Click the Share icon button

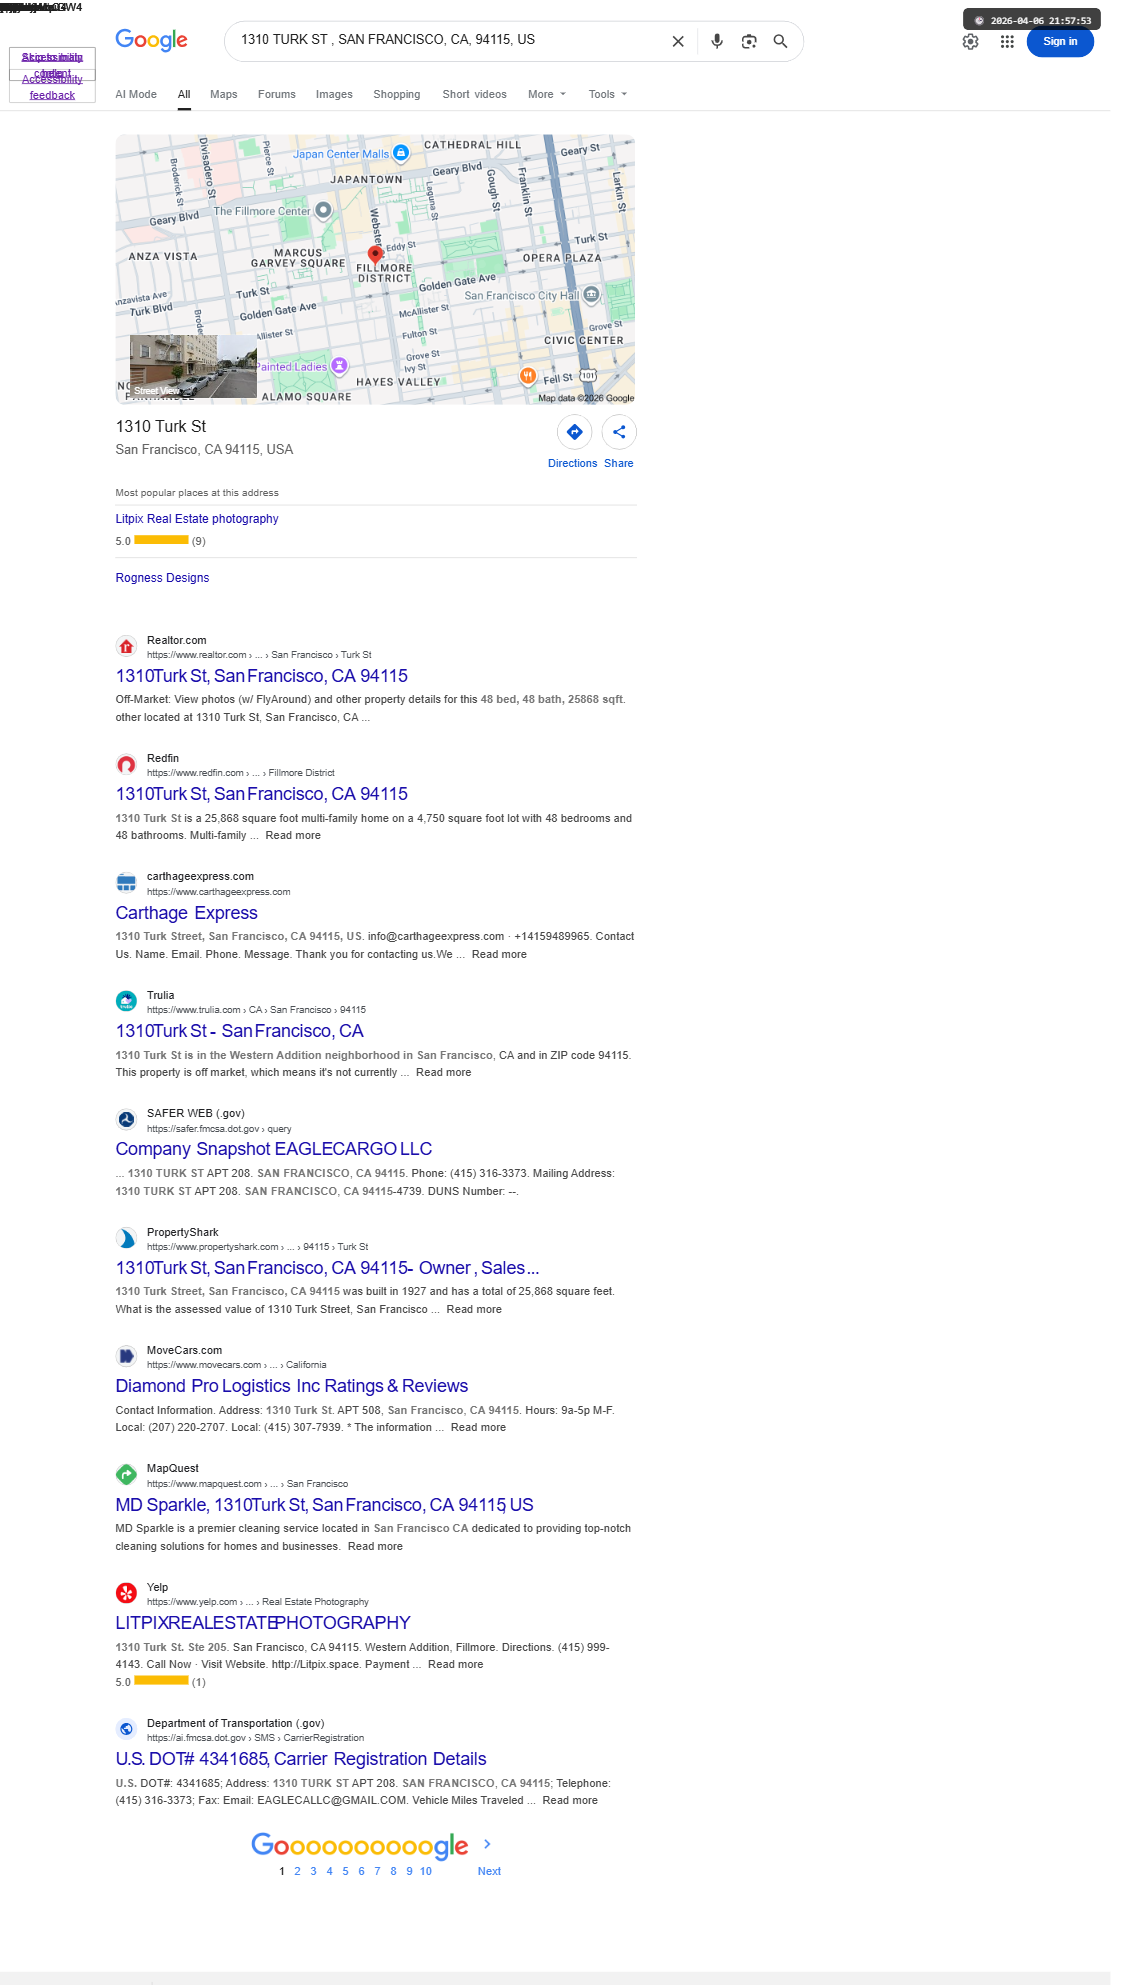click(x=619, y=432)
